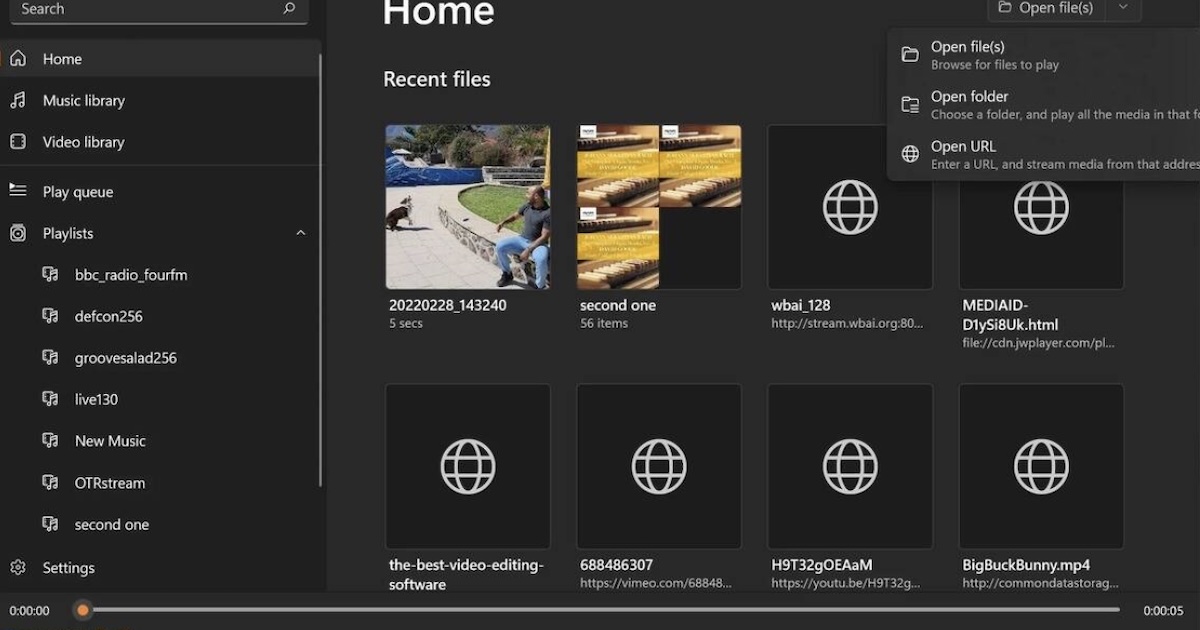The image size is (1200, 630).
Task: Open the 20220228_143240 video thumbnail
Action: (468, 207)
